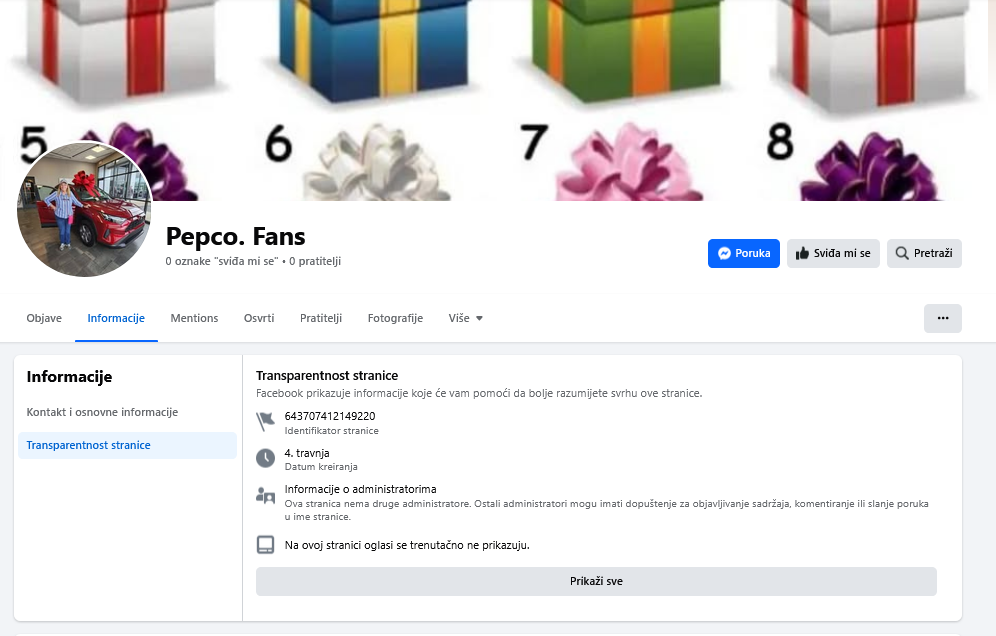The image size is (996, 636).
Task: Switch to the Mentions tab
Action: pos(194,318)
